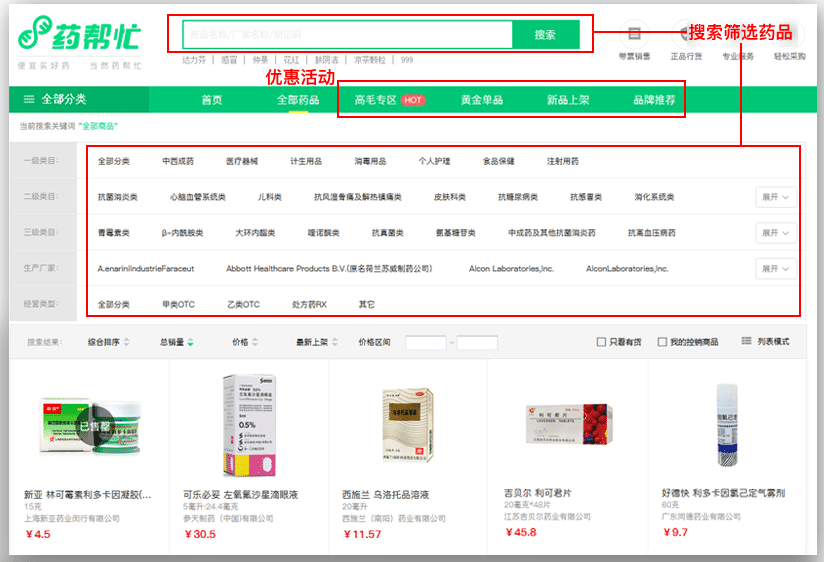Toggle 价格 sort arrows

(255, 342)
